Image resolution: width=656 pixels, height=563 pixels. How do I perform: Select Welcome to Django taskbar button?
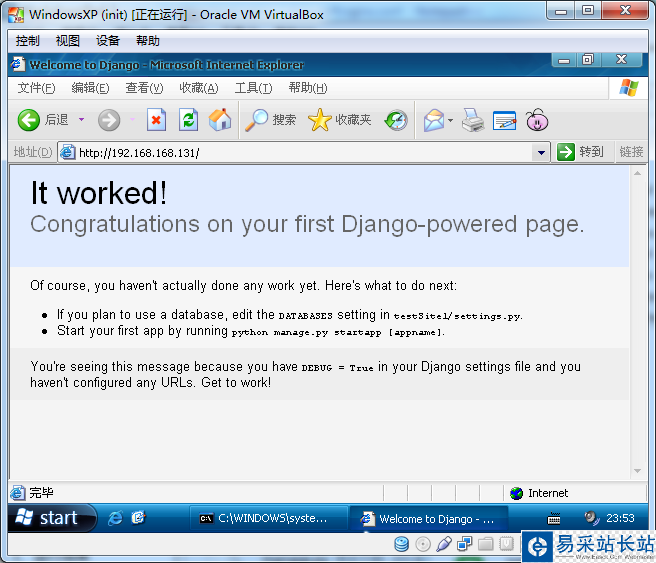coord(429,519)
